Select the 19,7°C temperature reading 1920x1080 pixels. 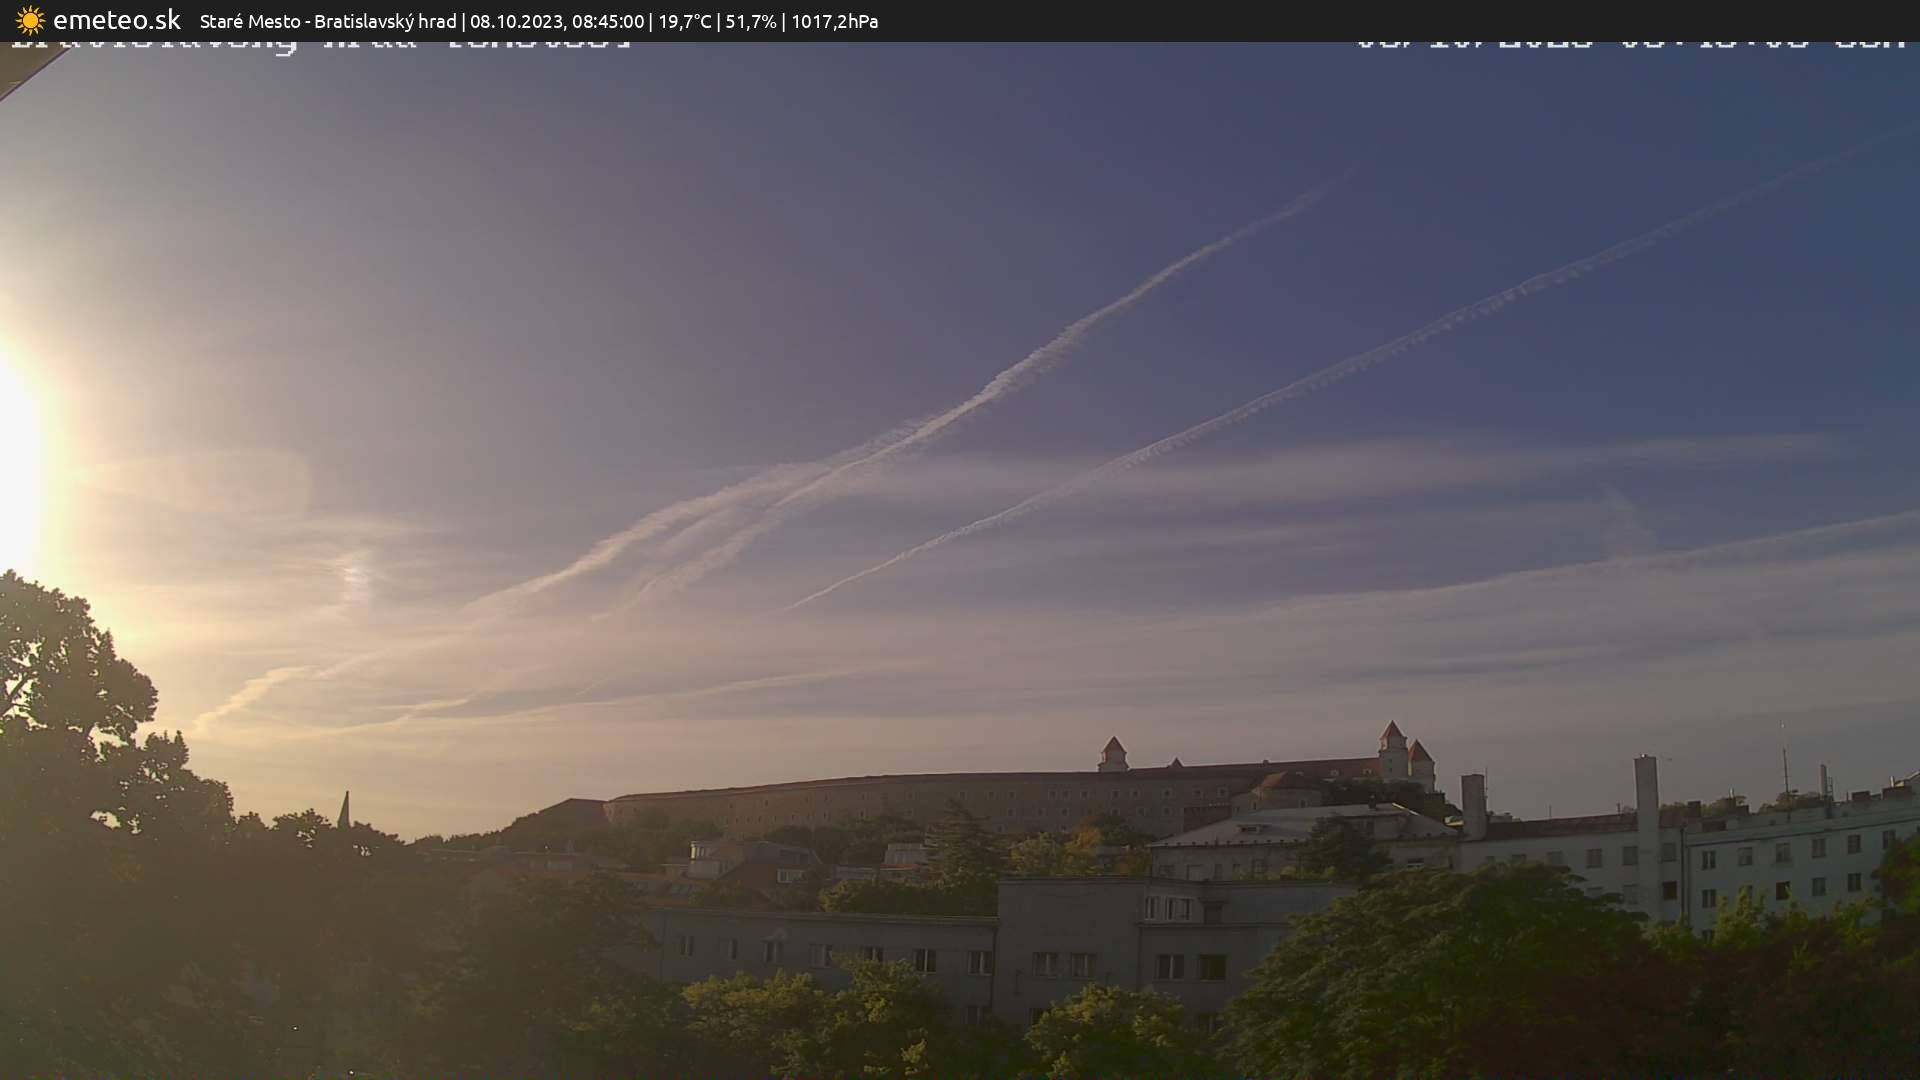tap(684, 21)
